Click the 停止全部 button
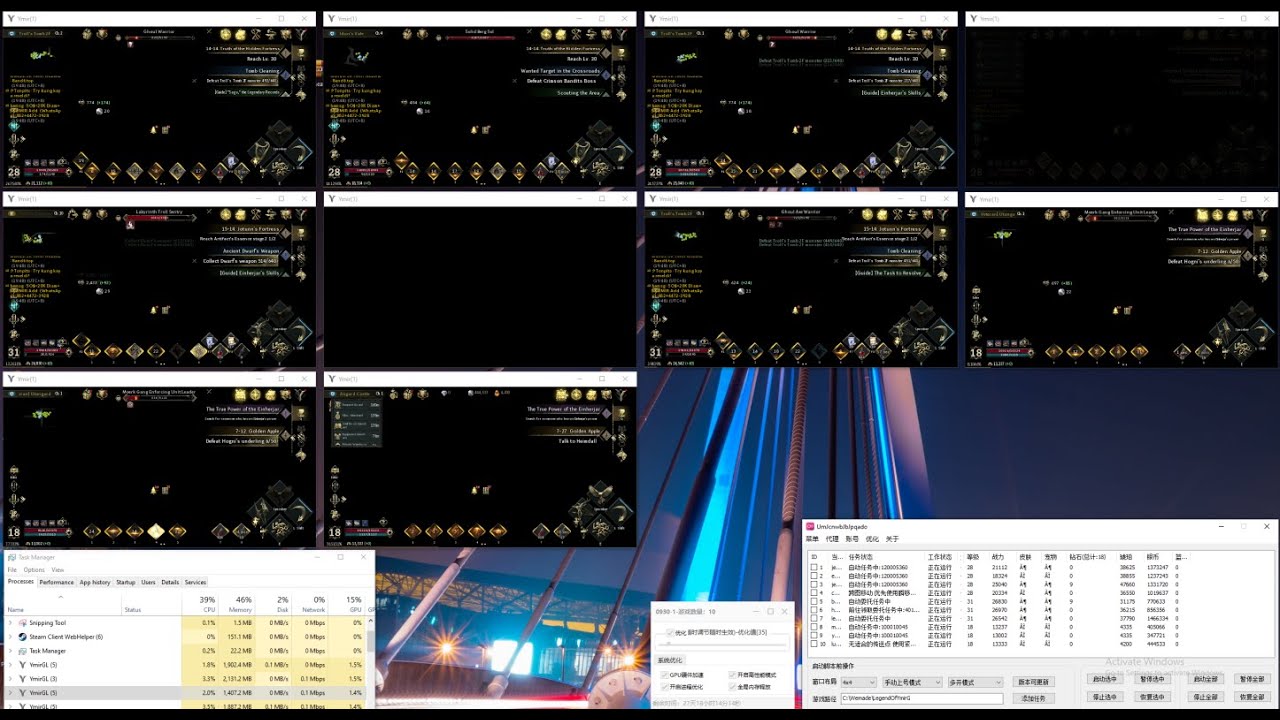The width and height of the screenshot is (1280, 720). point(1208,697)
